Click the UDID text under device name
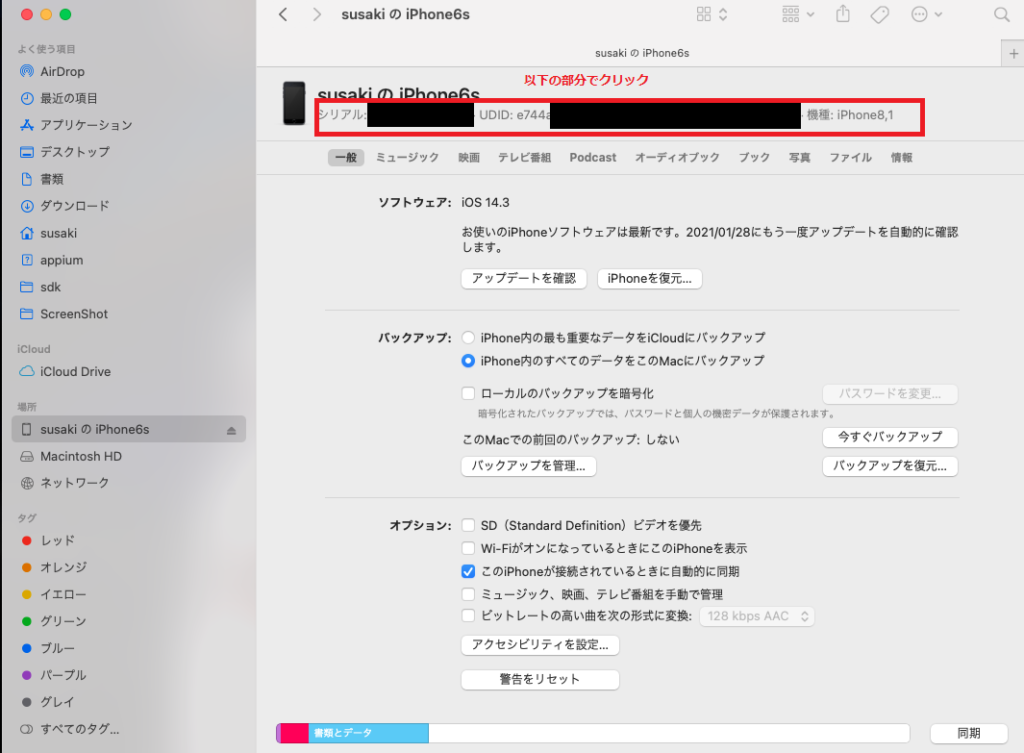Viewport: 1024px width, 753px height. click(x=513, y=115)
